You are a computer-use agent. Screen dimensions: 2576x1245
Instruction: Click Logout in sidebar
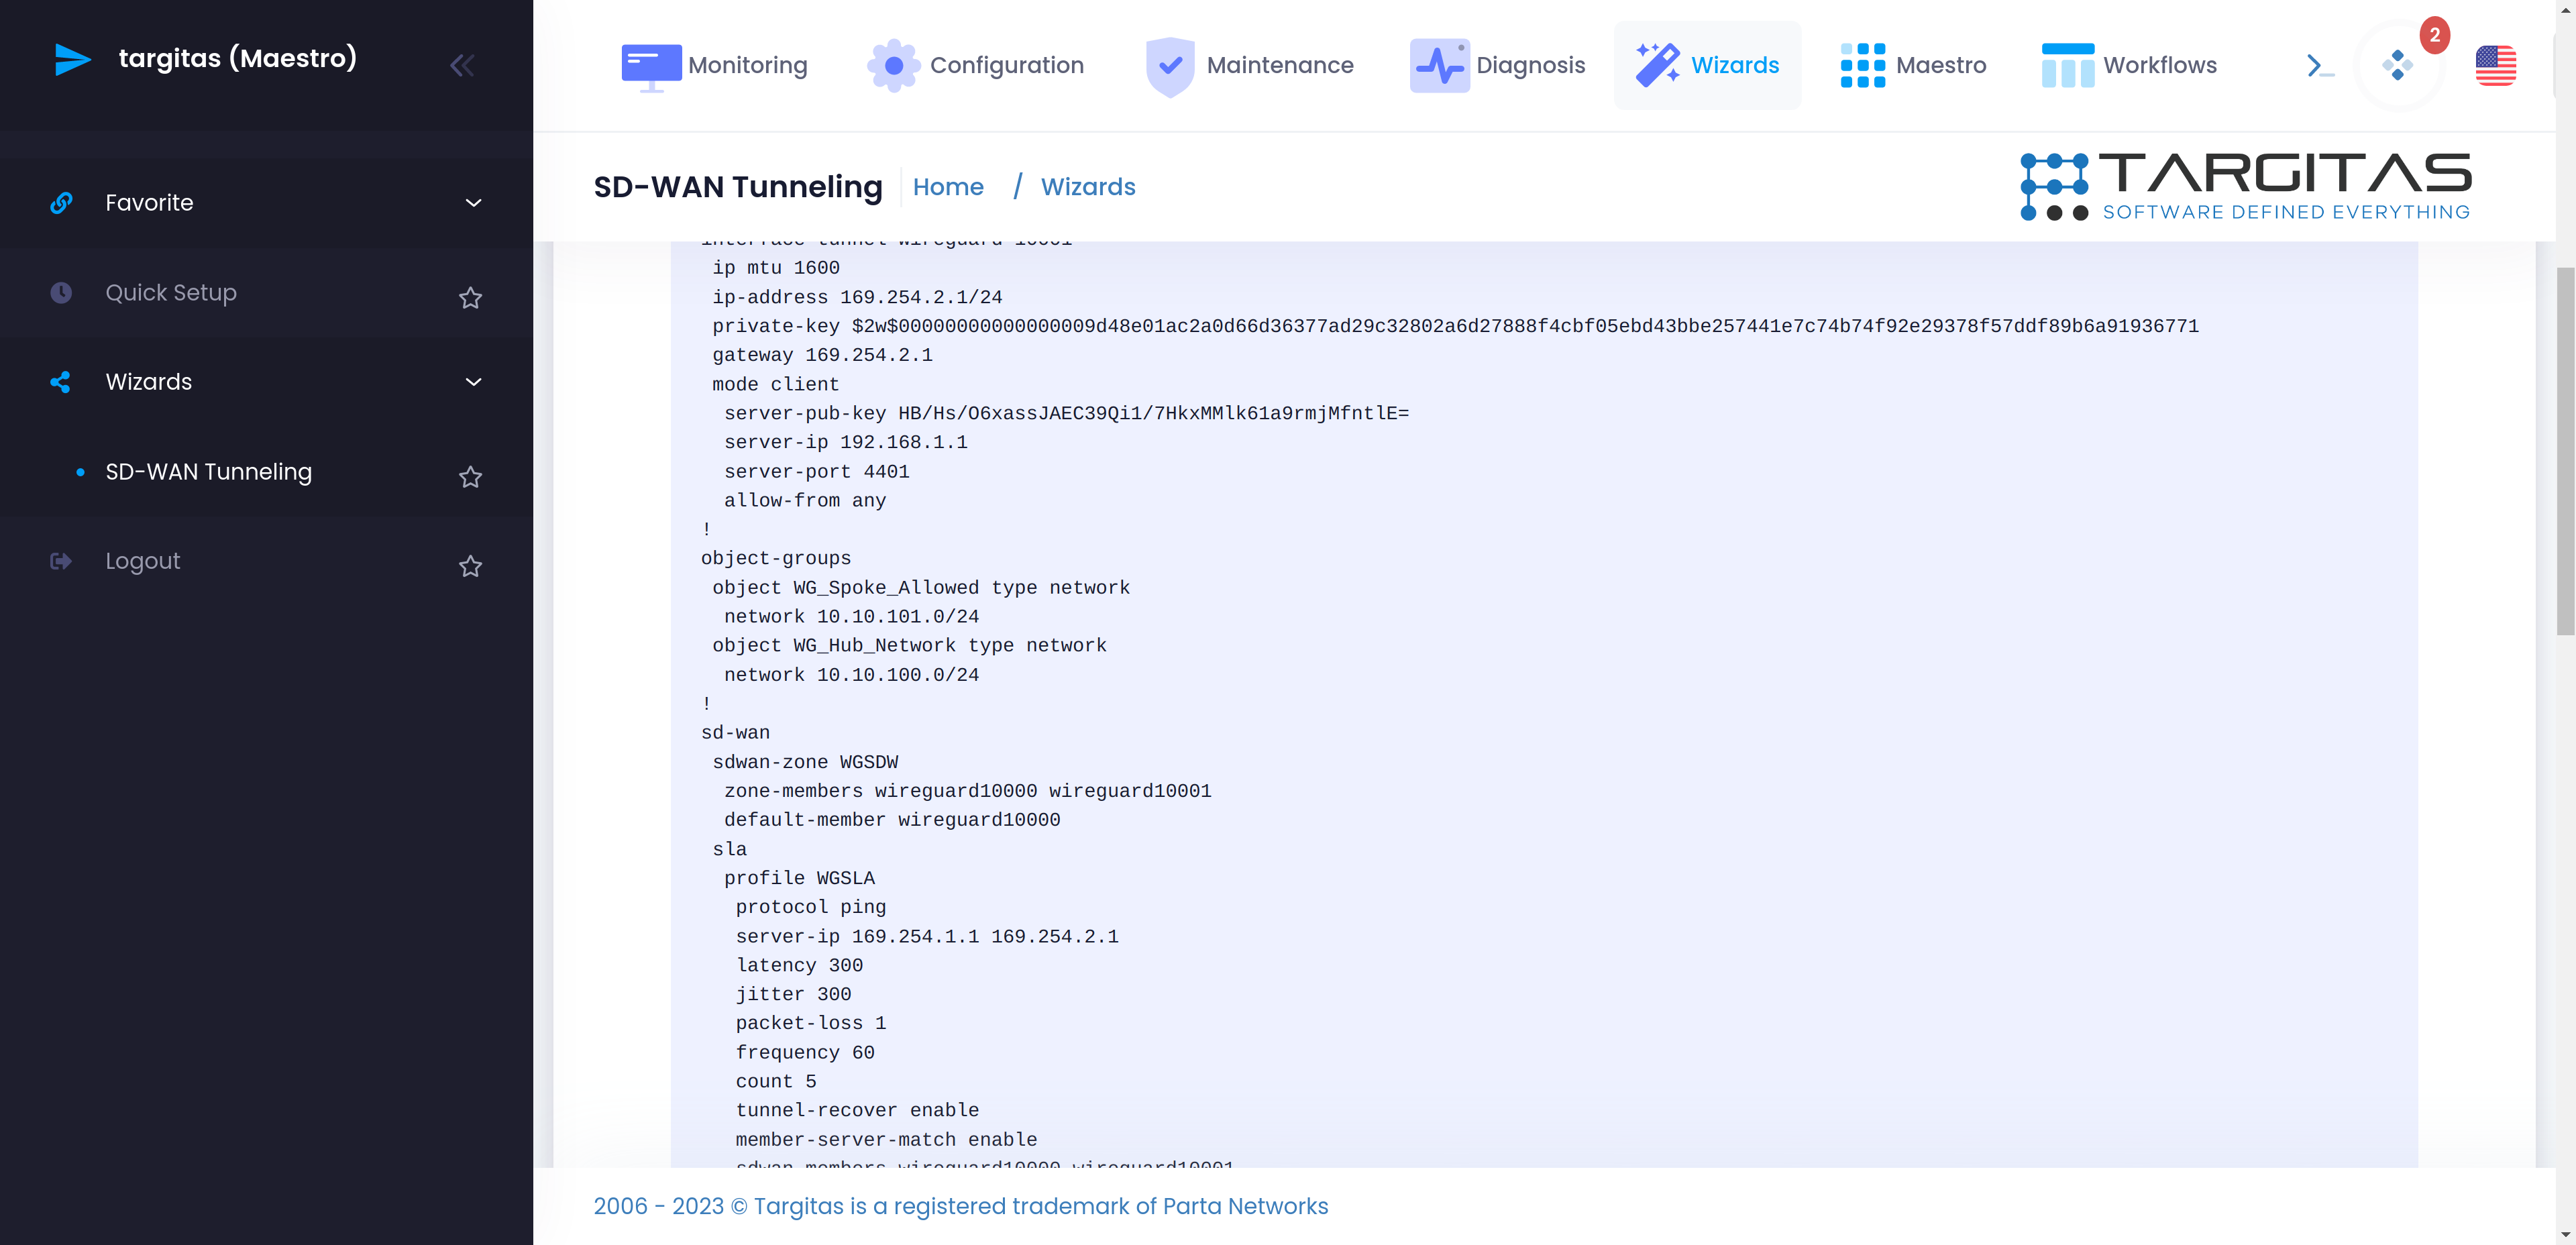[x=143, y=562]
